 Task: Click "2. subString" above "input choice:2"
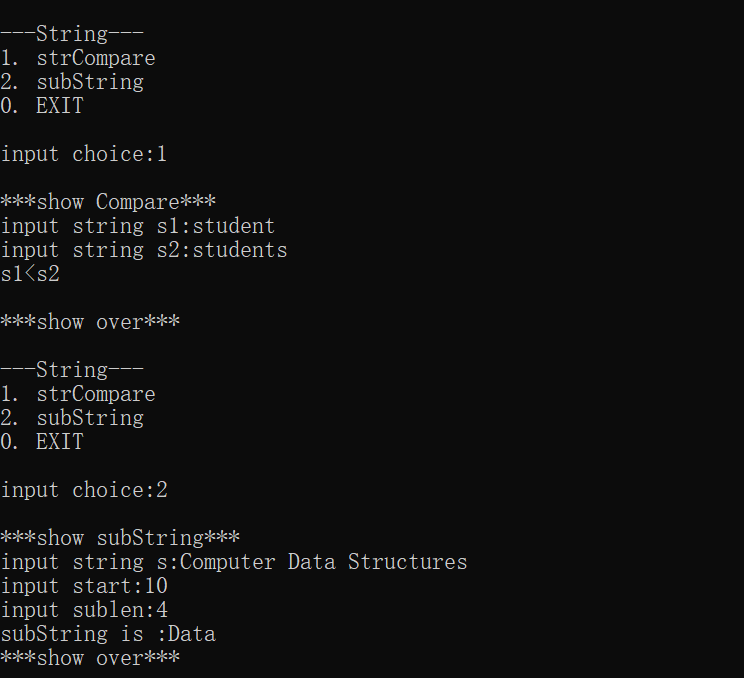click(x=72, y=418)
